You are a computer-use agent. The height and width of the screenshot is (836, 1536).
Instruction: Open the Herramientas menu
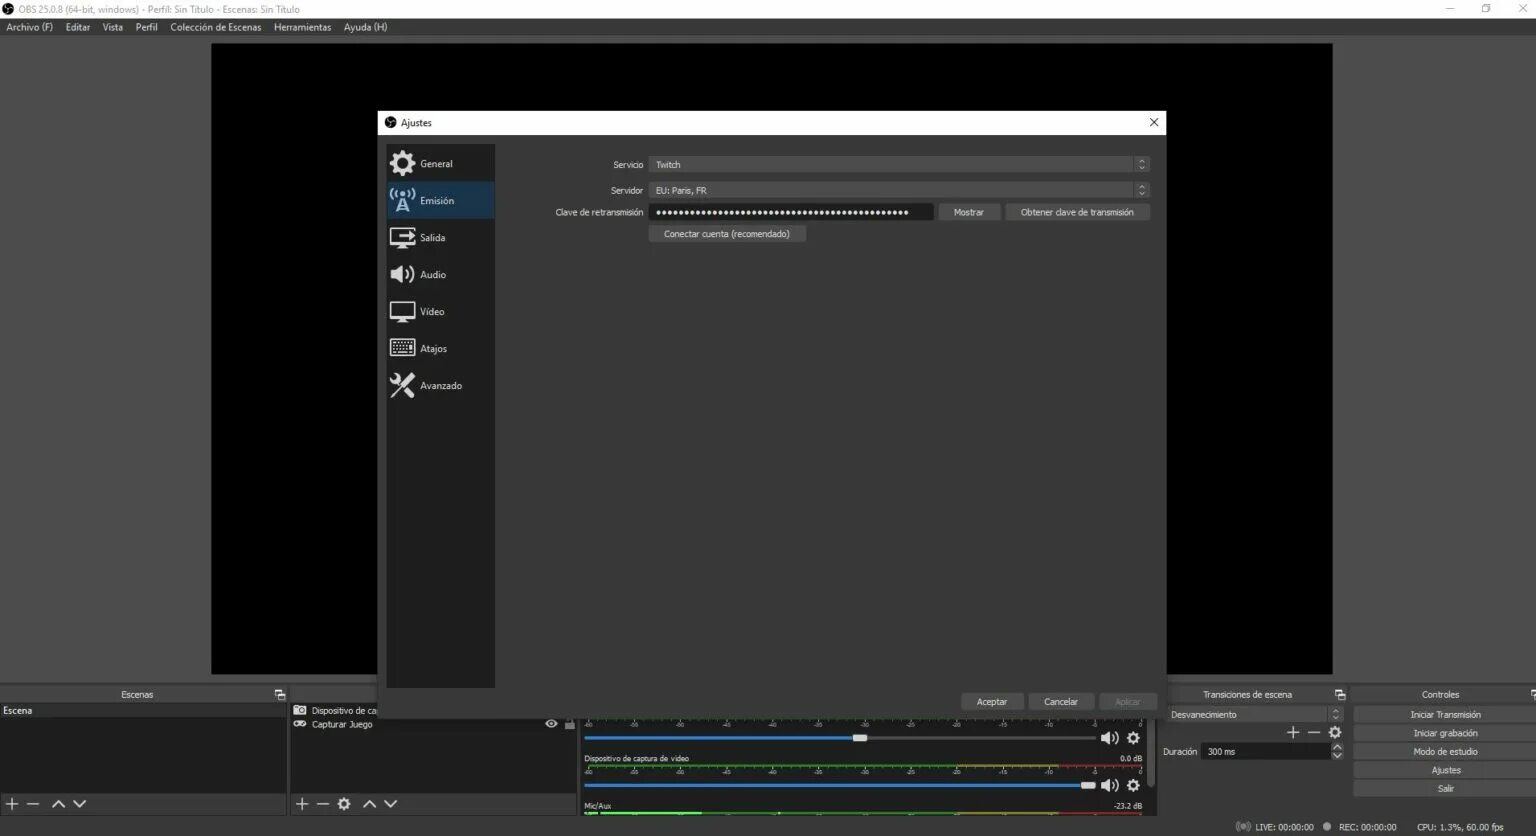click(x=302, y=27)
